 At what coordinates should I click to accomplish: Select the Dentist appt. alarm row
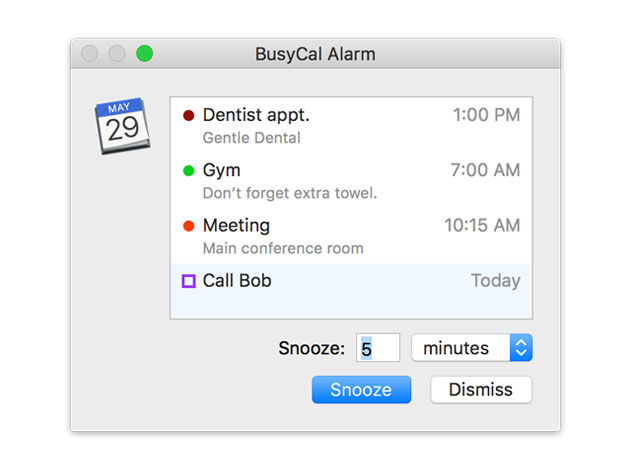pos(351,125)
